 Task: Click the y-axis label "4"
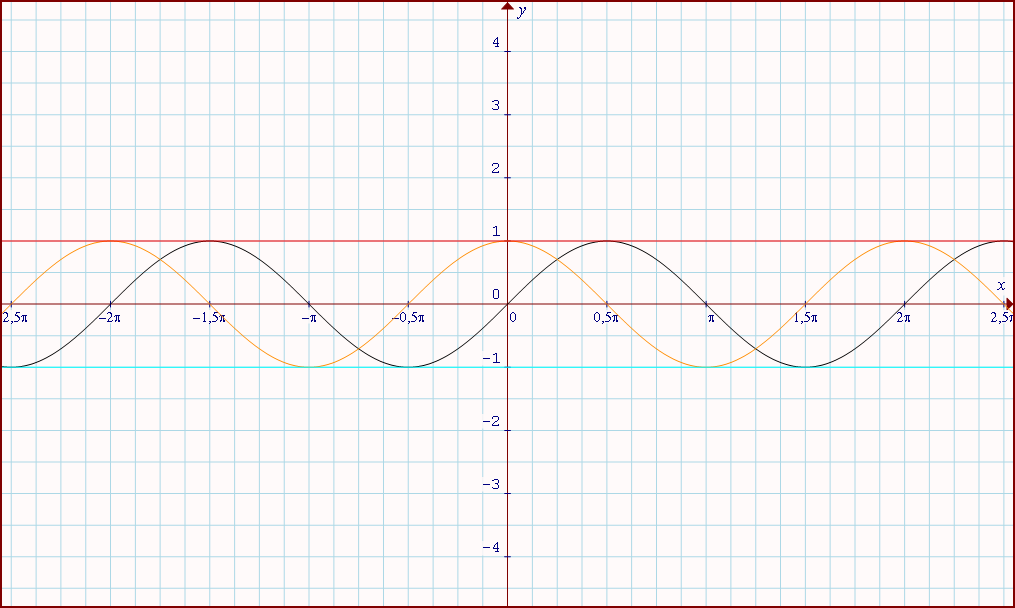coord(494,42)
